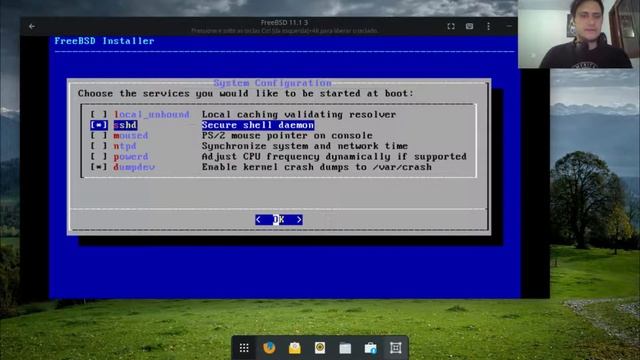The width and height of the screenshot is (640, 360).
Task: Open the Boxes app icon in dock
Action: (x=396, y=348)
